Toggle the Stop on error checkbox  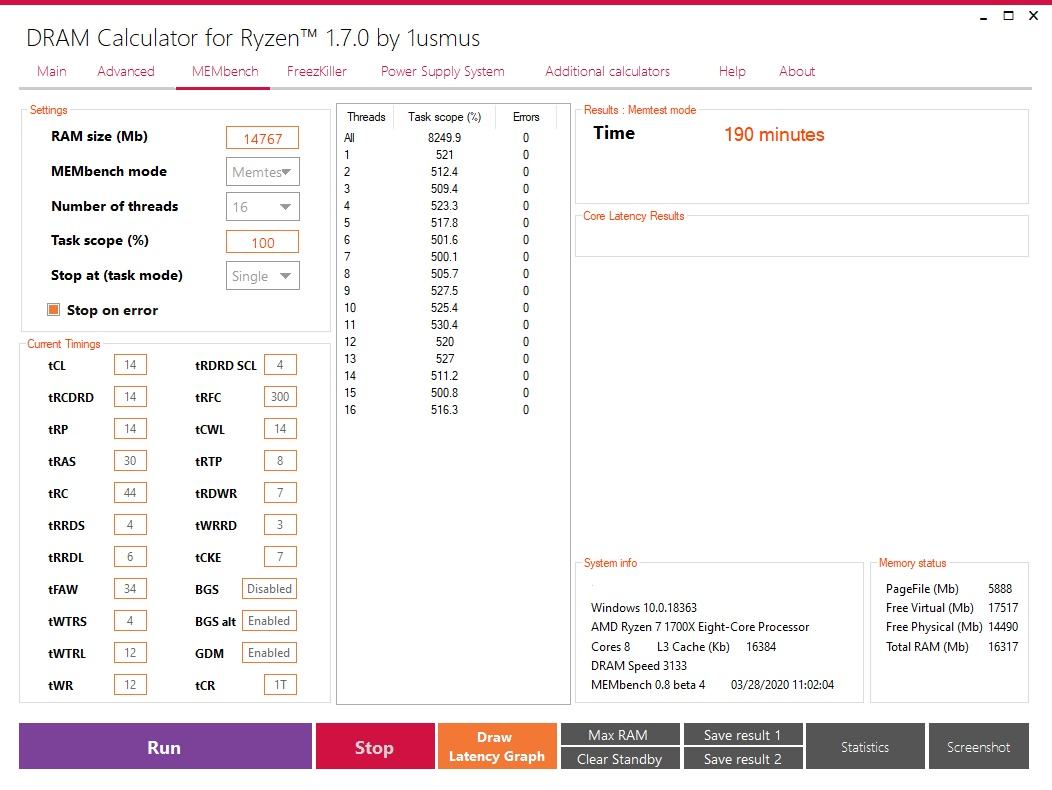pyautogui.click(x=54, y=309)
